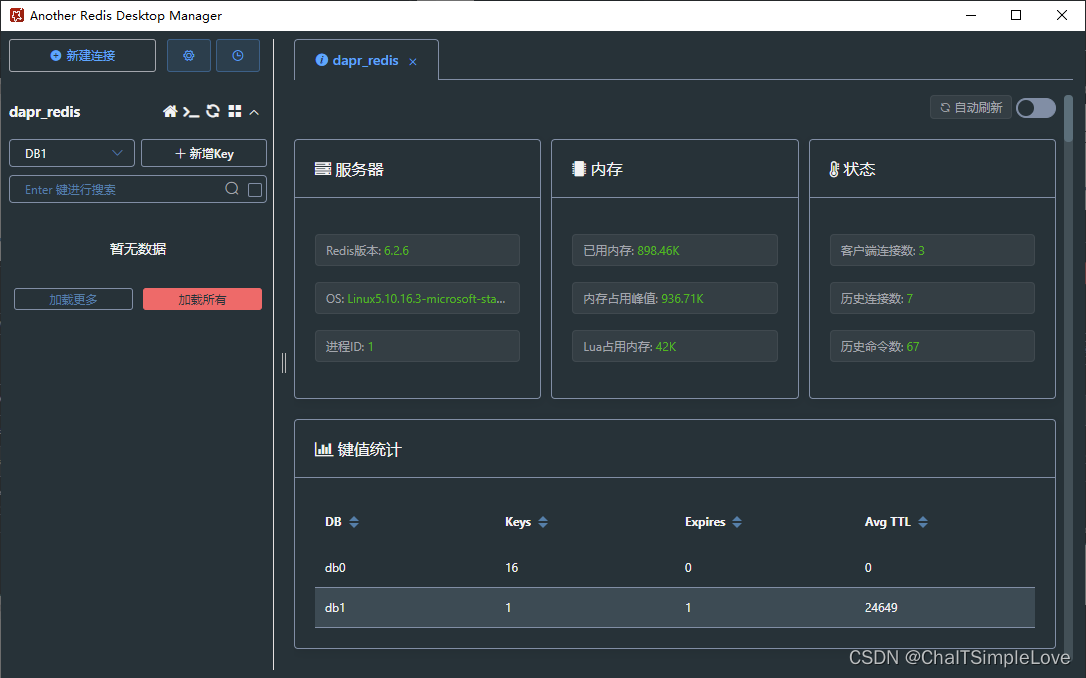Click the 历史命令数 67 field
The height and width of the screenshot is (678, 1086).
coord(932,346)
